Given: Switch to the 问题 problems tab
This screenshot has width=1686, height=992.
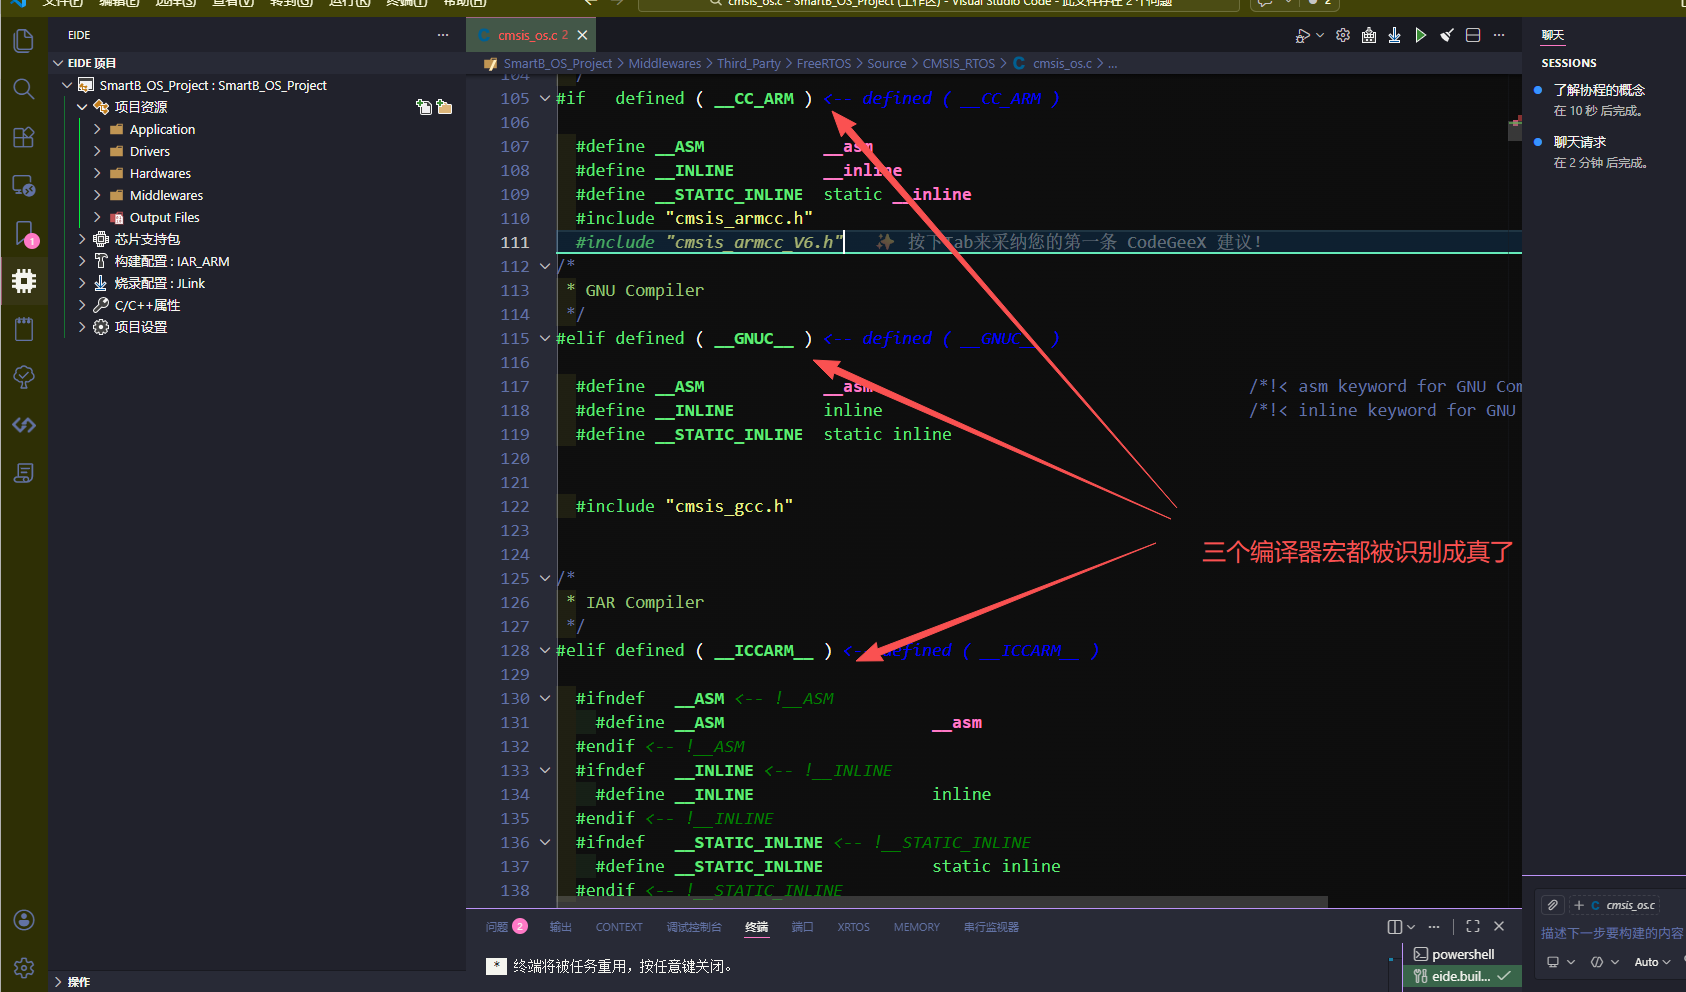Looking at the screenshot, I should 497,927.
